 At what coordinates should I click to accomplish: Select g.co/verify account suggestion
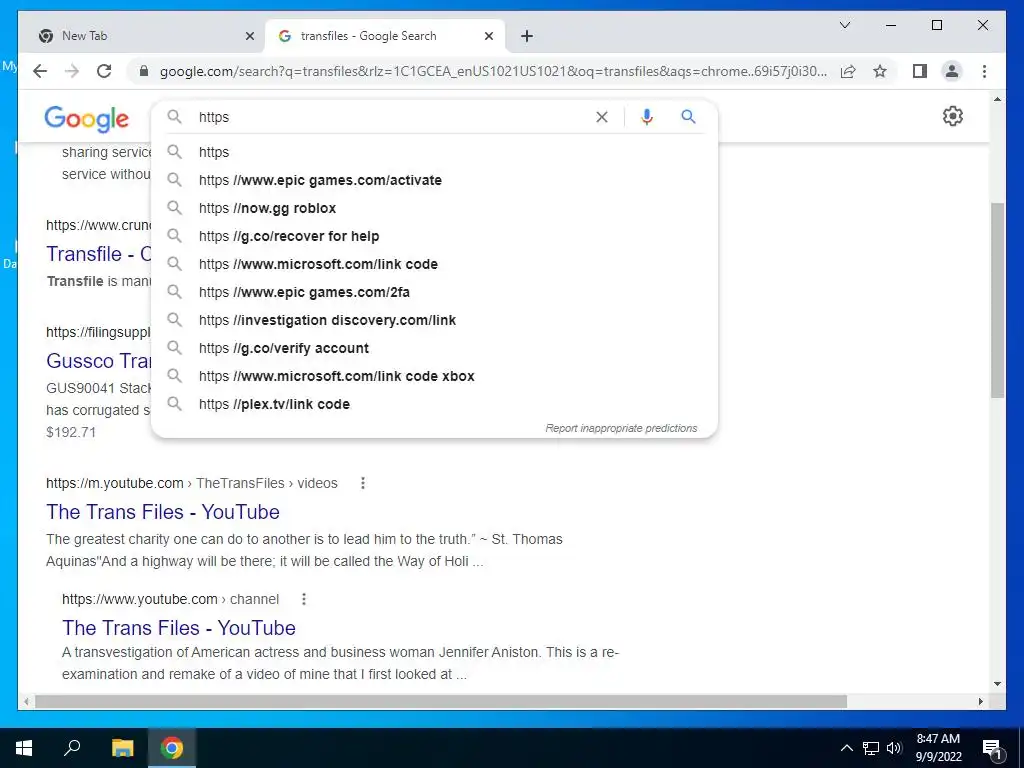[x=434, y=348]
